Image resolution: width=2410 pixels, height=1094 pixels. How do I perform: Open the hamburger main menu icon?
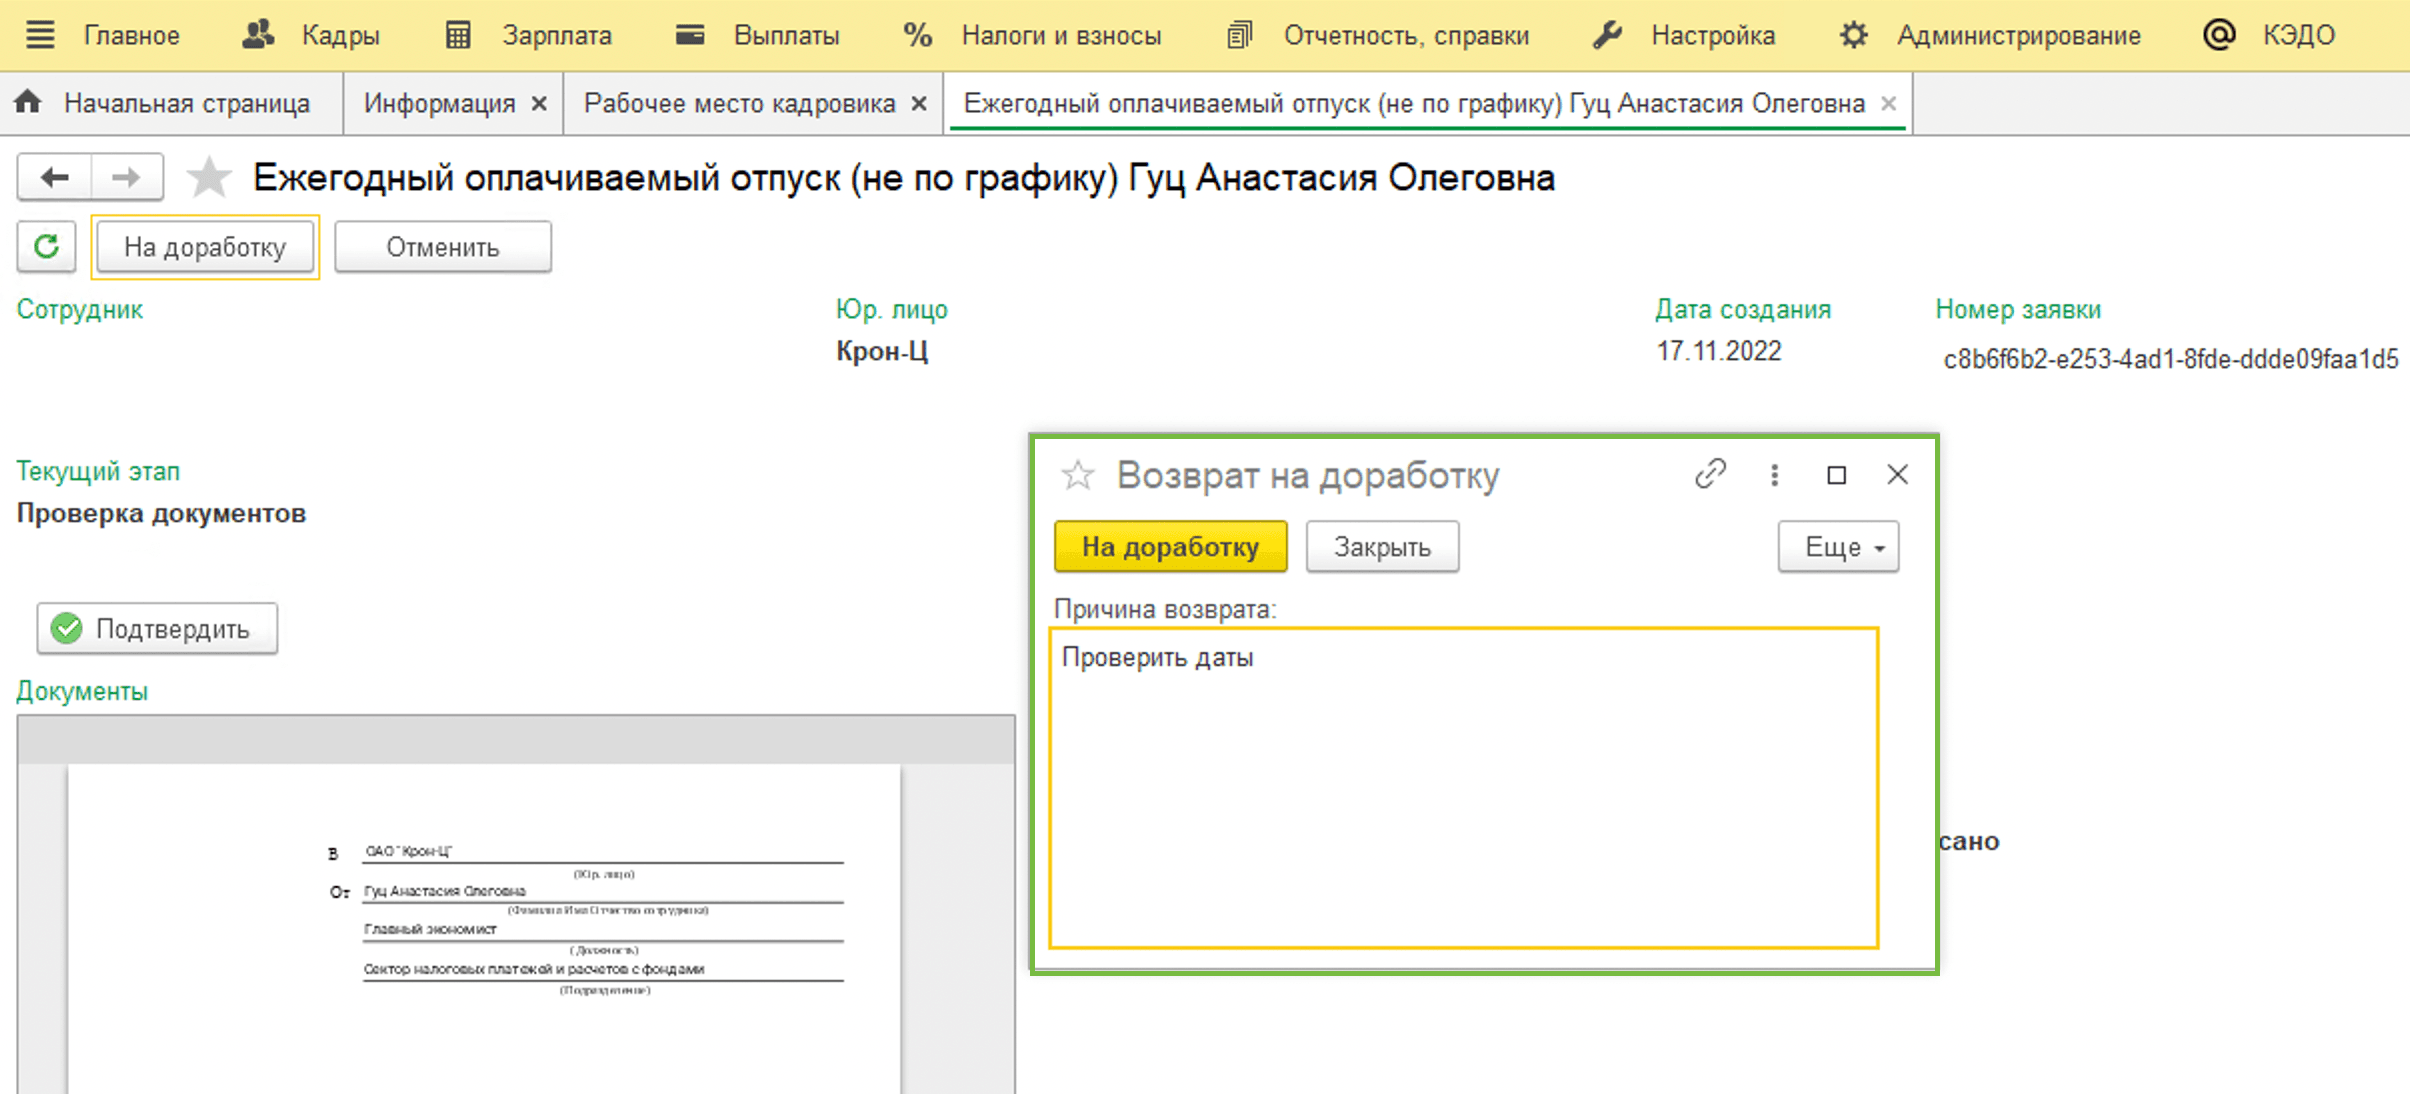click(x=40, y=35)
